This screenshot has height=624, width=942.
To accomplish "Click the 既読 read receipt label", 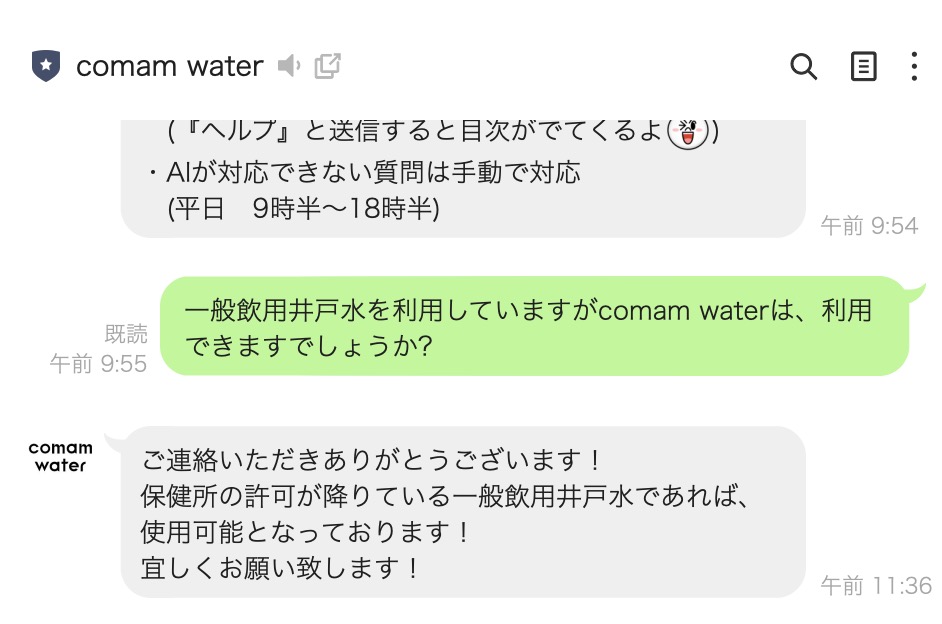I will click(126, 334).
